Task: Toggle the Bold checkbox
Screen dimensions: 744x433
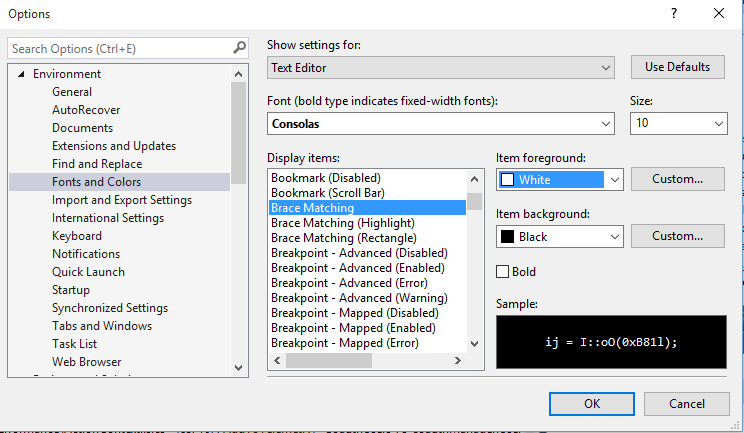Action: (x=502, y=272)
